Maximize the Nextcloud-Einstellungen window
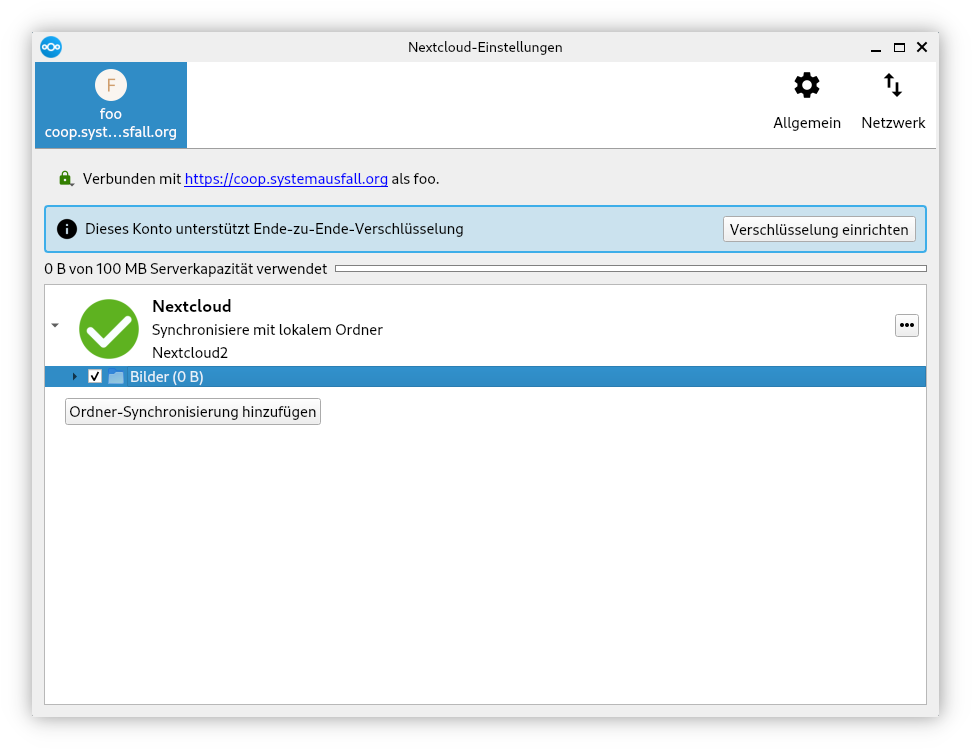 899,47
